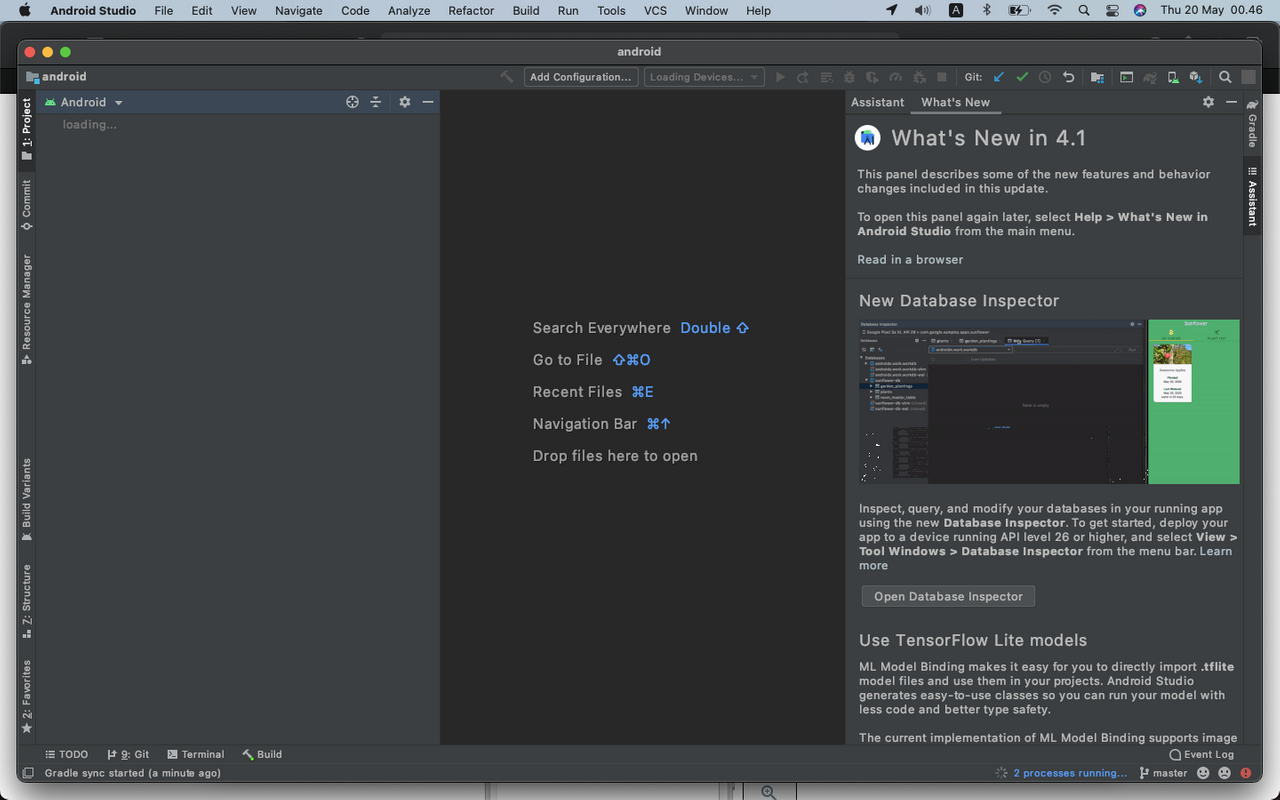Screen dimensions: 1280x800
Task: Toggle the 2: Favorites tool window
Action: (x=27, y=697)
